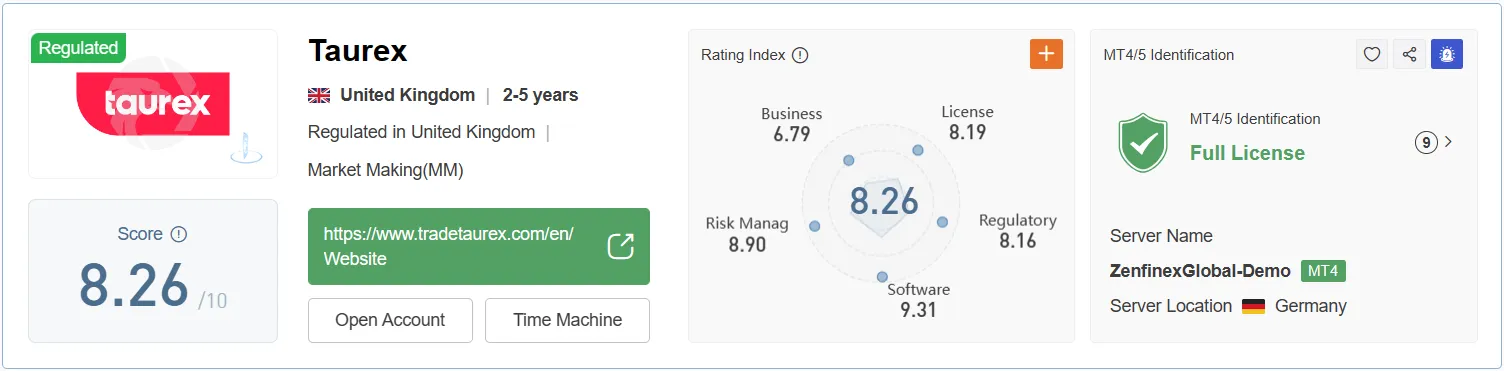Click the Software 9.31 rating label
1504x371 pixels.
coord(918,300)
